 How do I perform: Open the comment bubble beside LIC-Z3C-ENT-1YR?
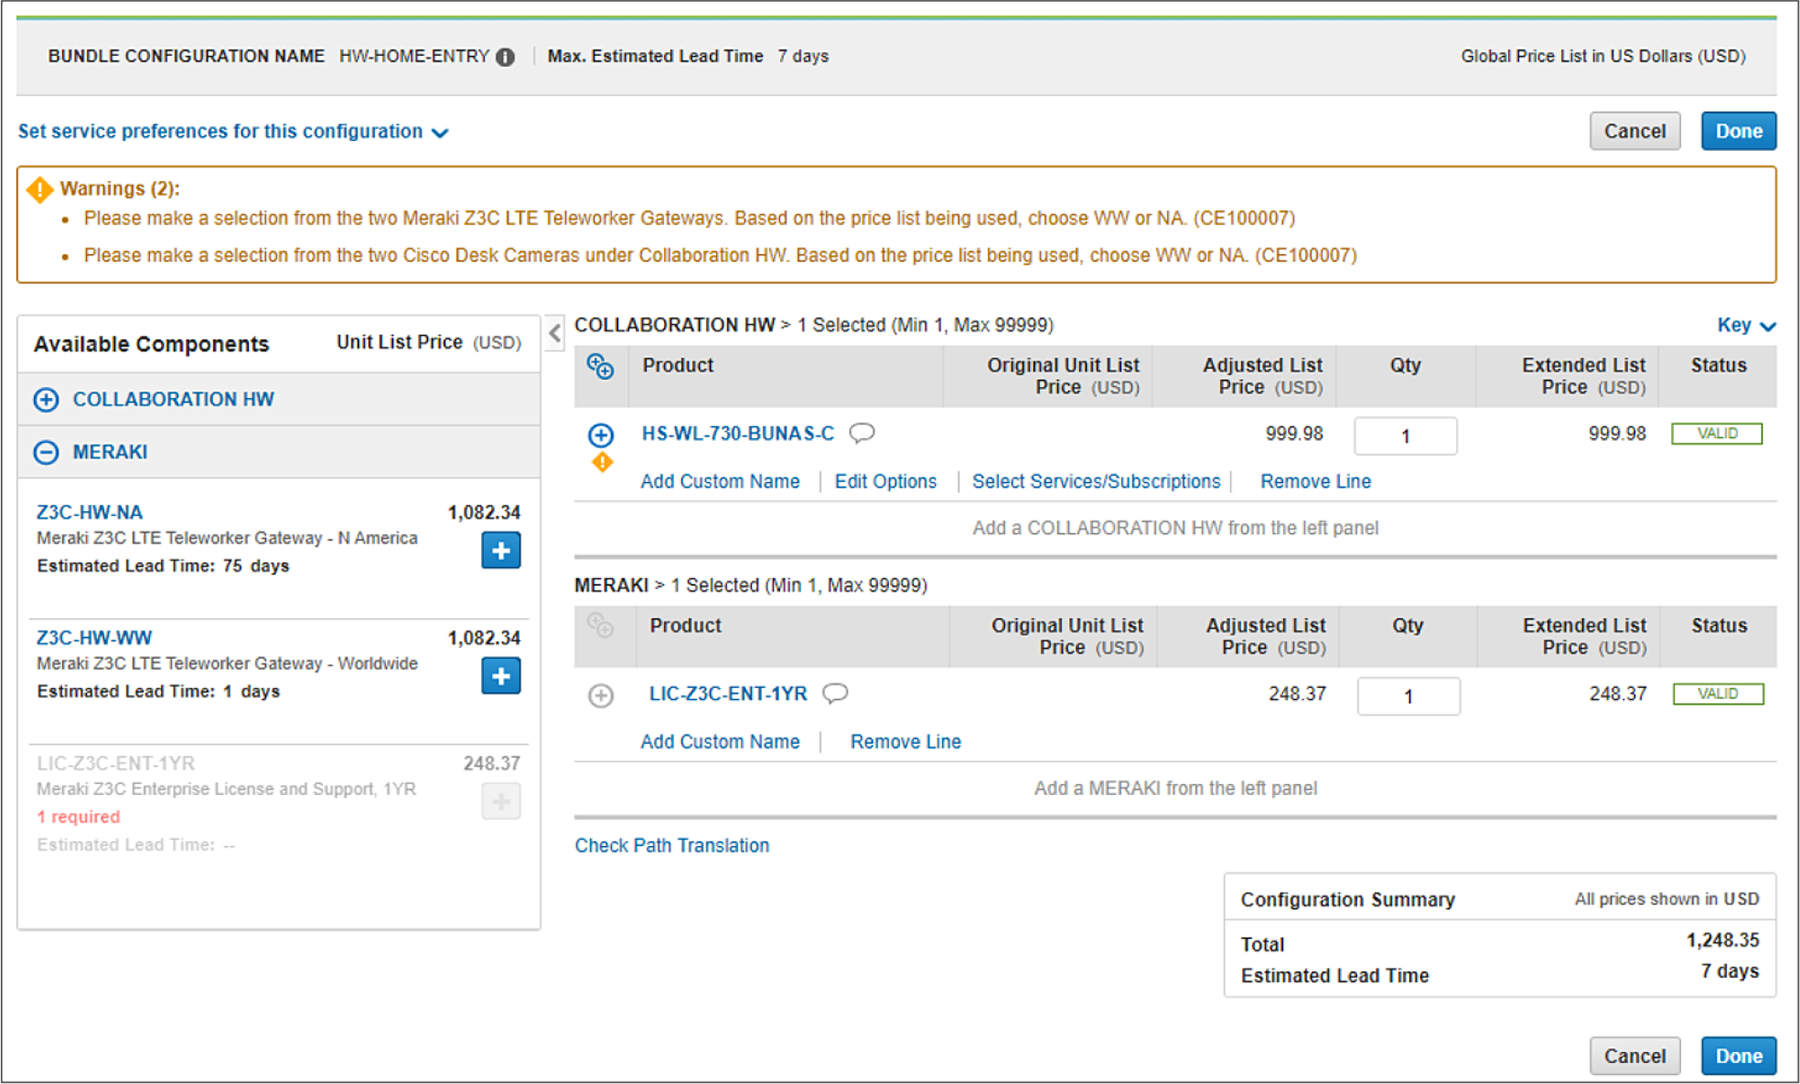pyautogui.click(x=835, y=693)
